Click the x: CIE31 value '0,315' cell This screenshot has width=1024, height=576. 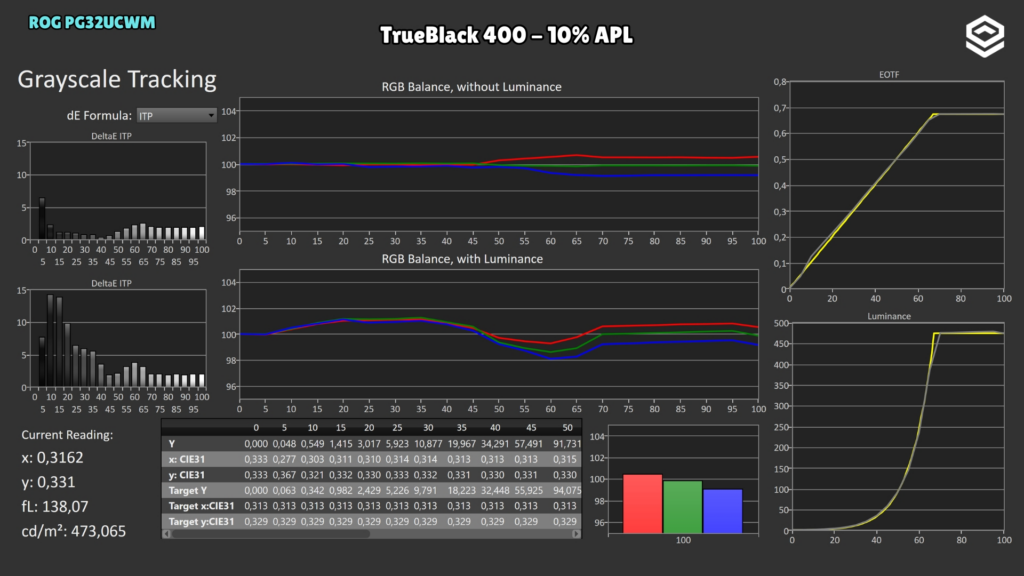[565, 459]
